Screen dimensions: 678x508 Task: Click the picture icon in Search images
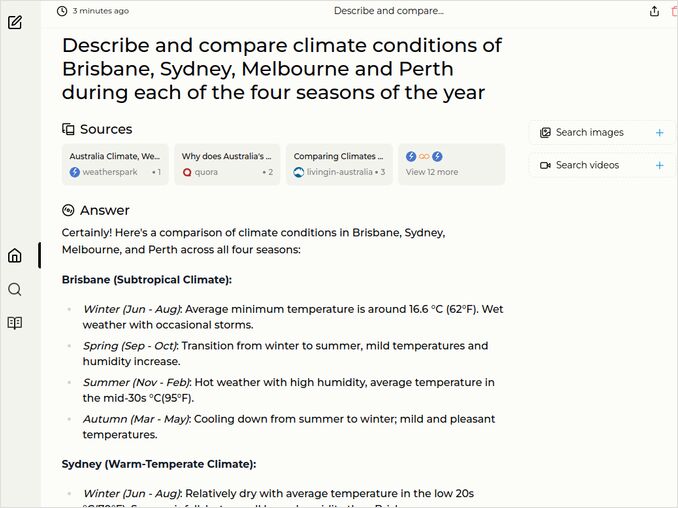point(545,132)
